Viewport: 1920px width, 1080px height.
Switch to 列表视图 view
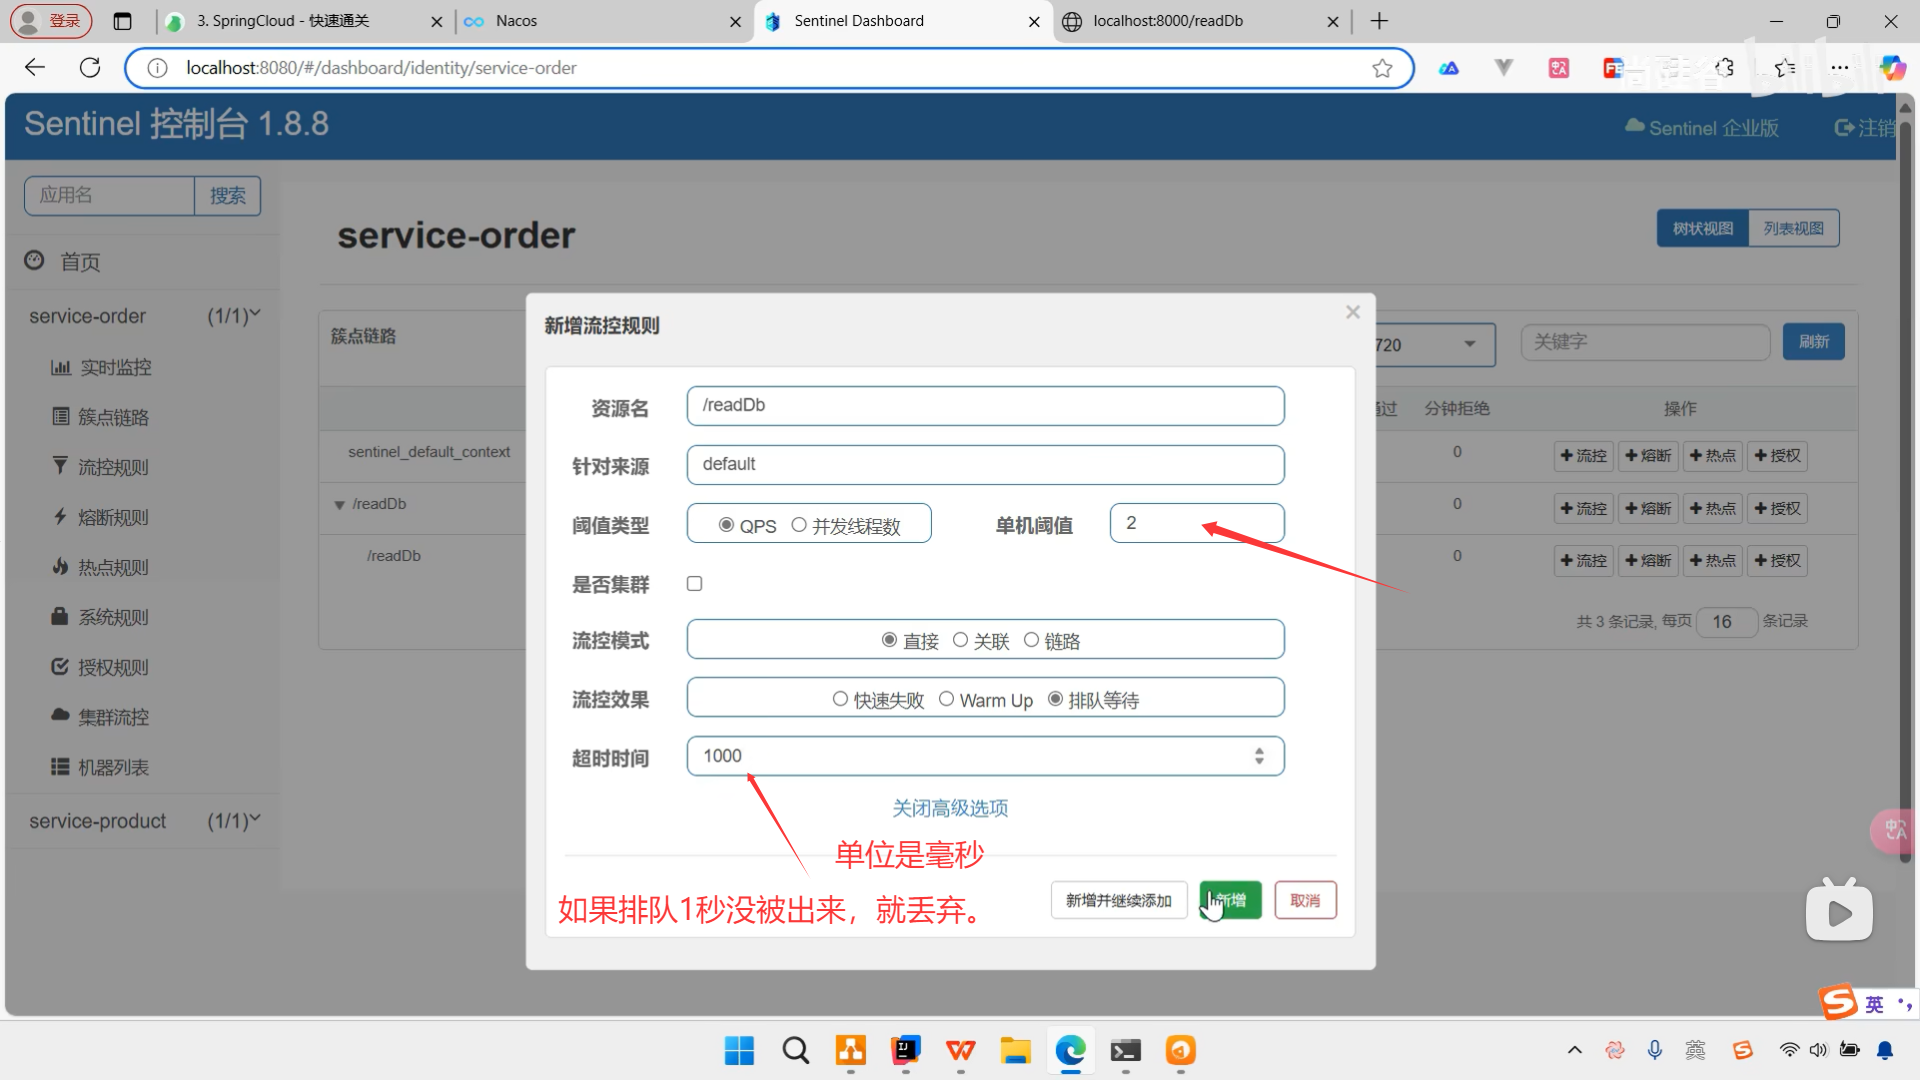coord(1793,228)
